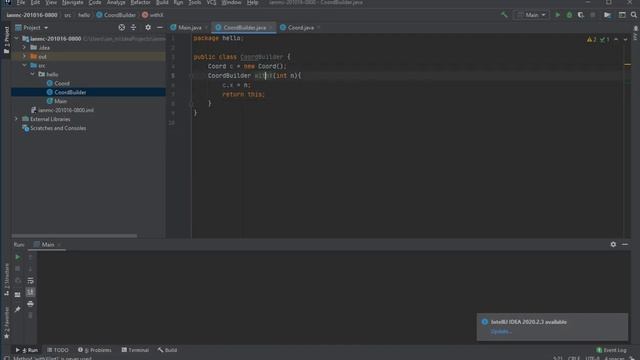640x360 pixels.
Task: Open the TODO tool window tab
Action: click(x=58, y=350)
